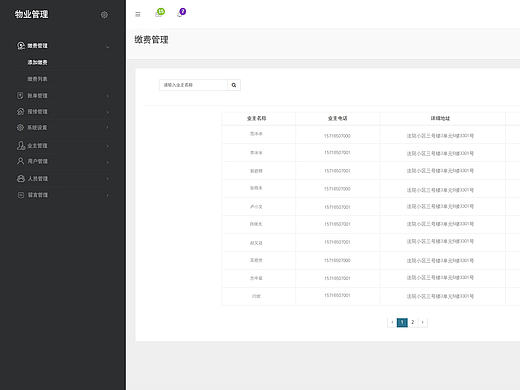Expand the 业主管理 chevron

coord(108,146)
